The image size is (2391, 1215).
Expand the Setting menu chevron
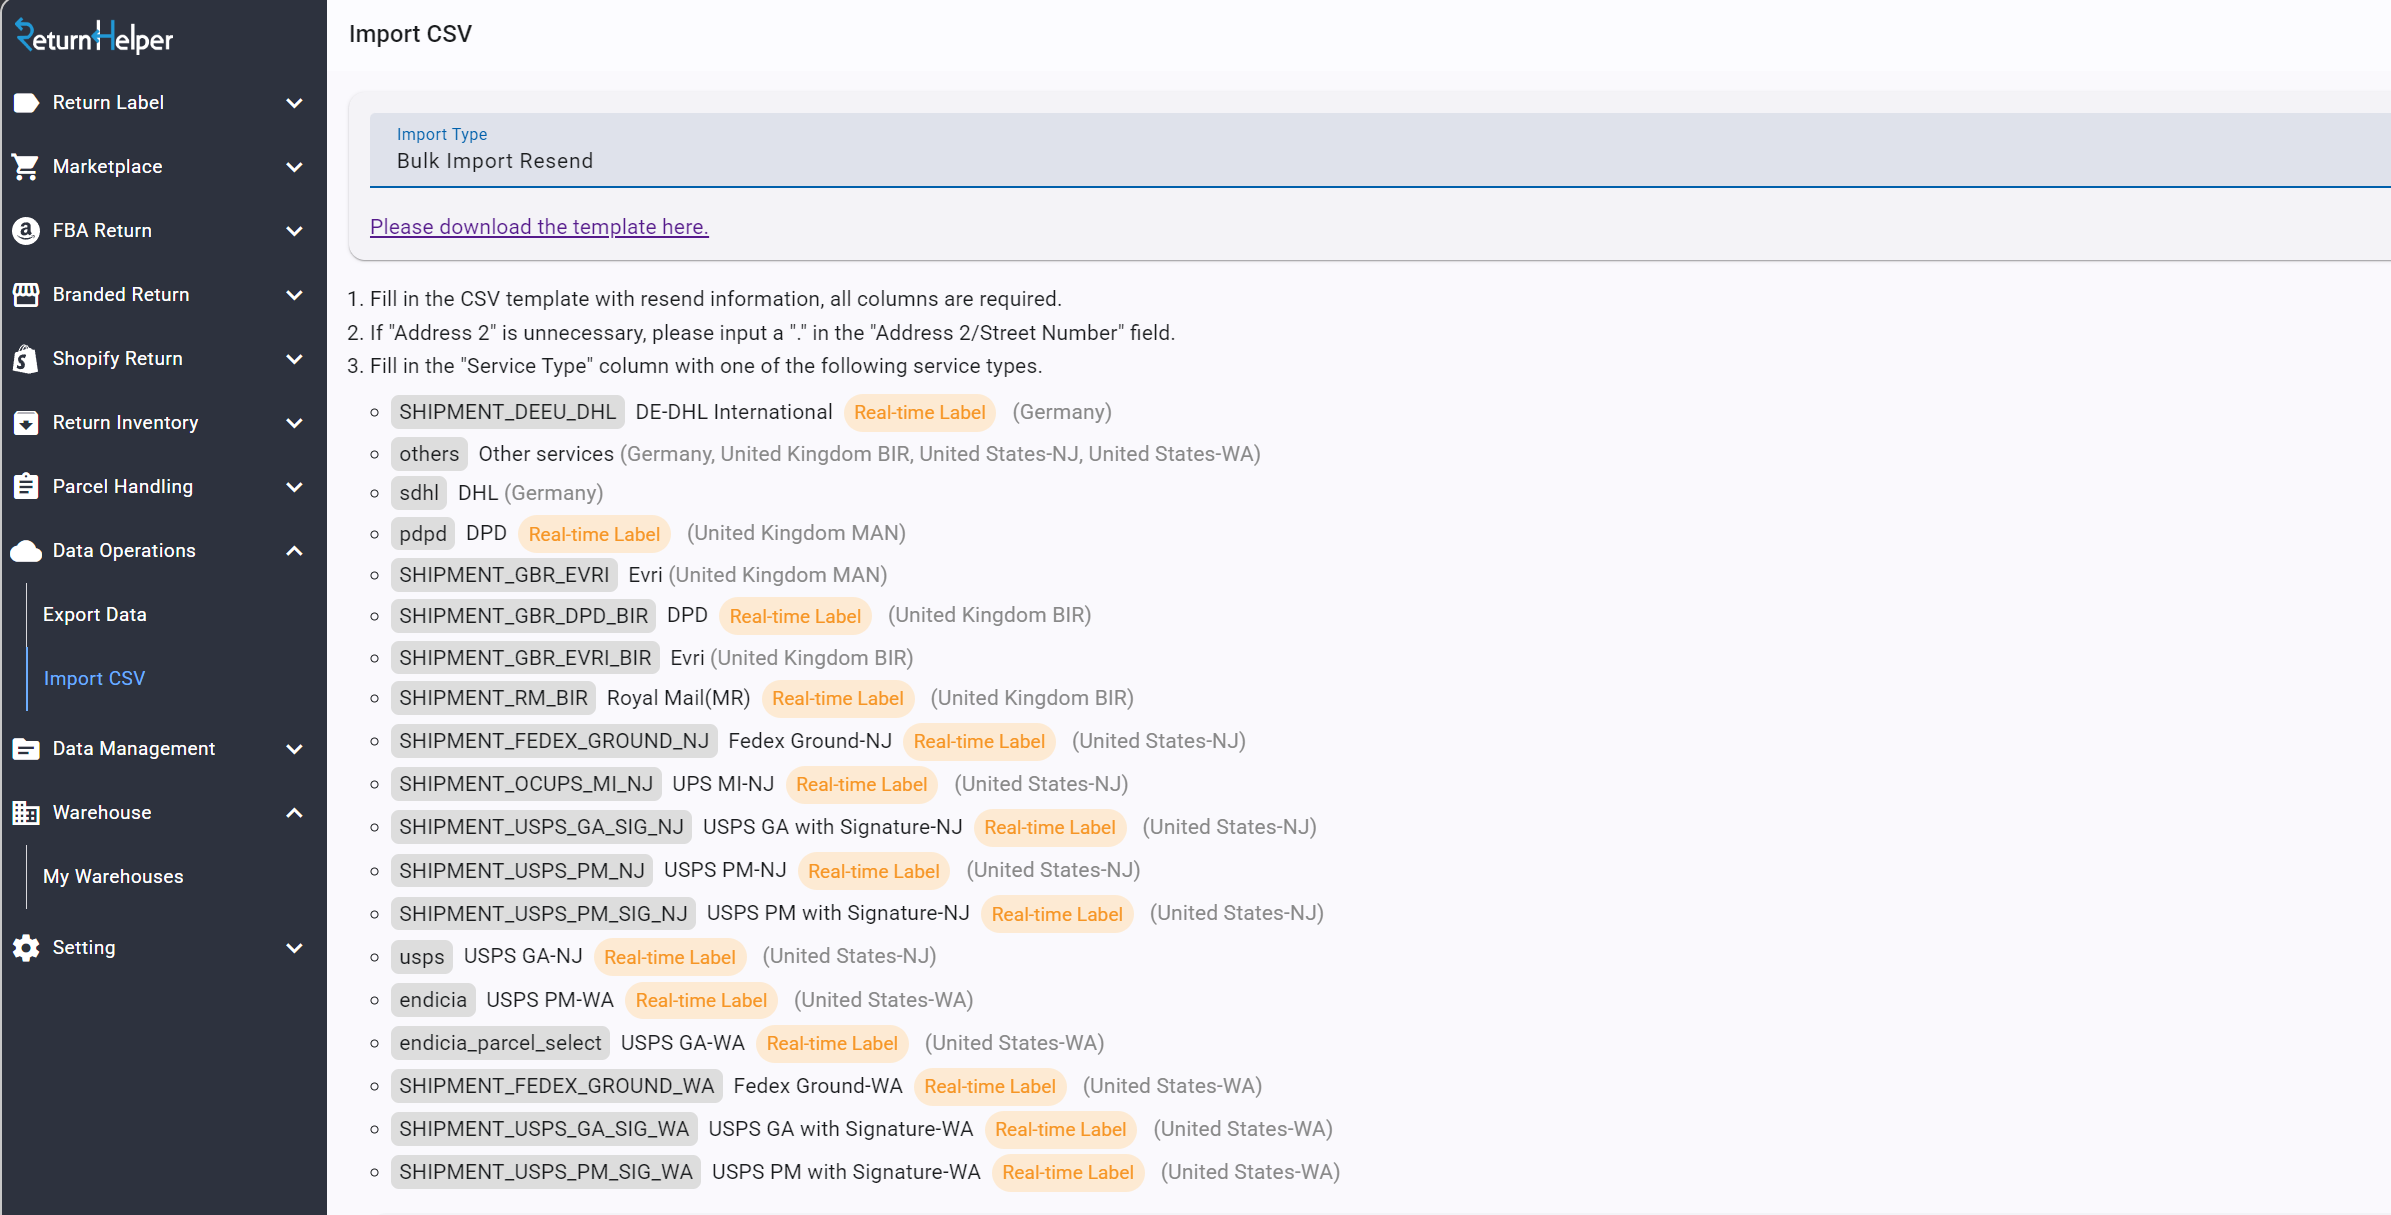(294, 948)
